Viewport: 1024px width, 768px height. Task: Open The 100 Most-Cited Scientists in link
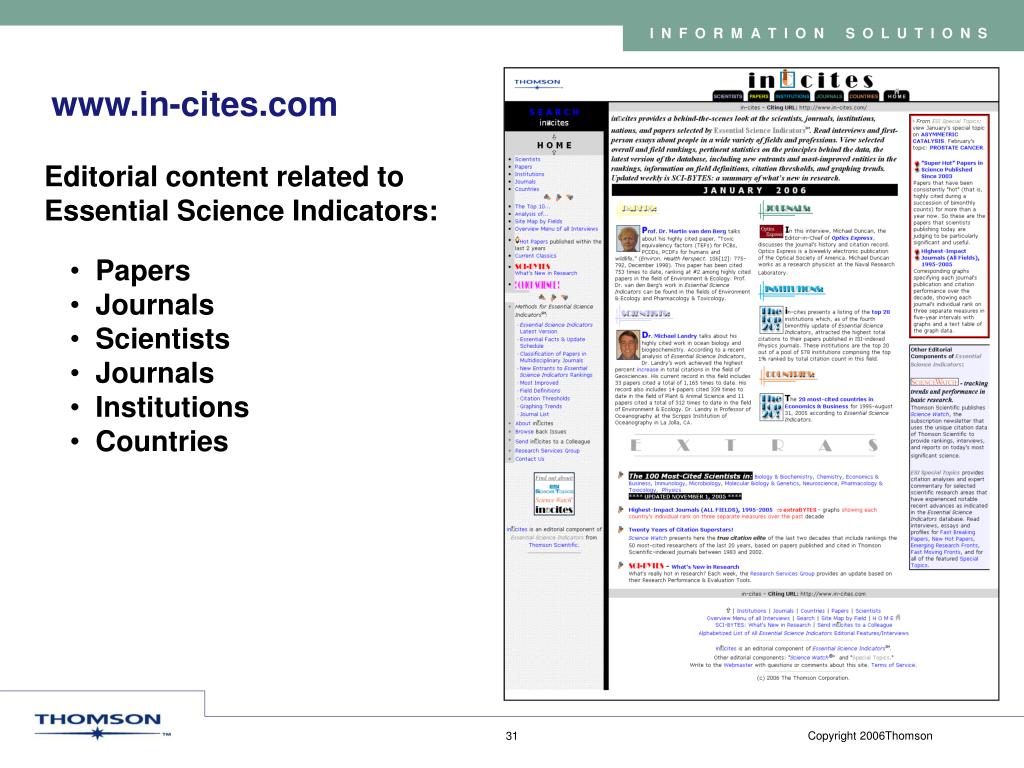click(x=690, y=475)
